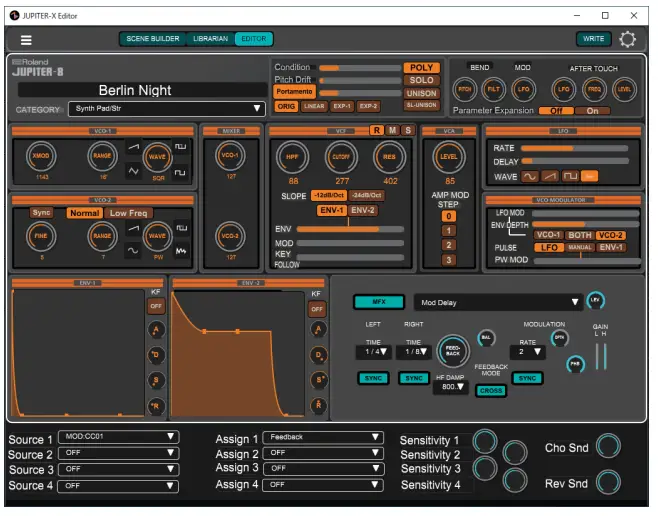Toggle the Portamento button
The width and height of the screenshot is (658, 516).
(x=294, y=92)
